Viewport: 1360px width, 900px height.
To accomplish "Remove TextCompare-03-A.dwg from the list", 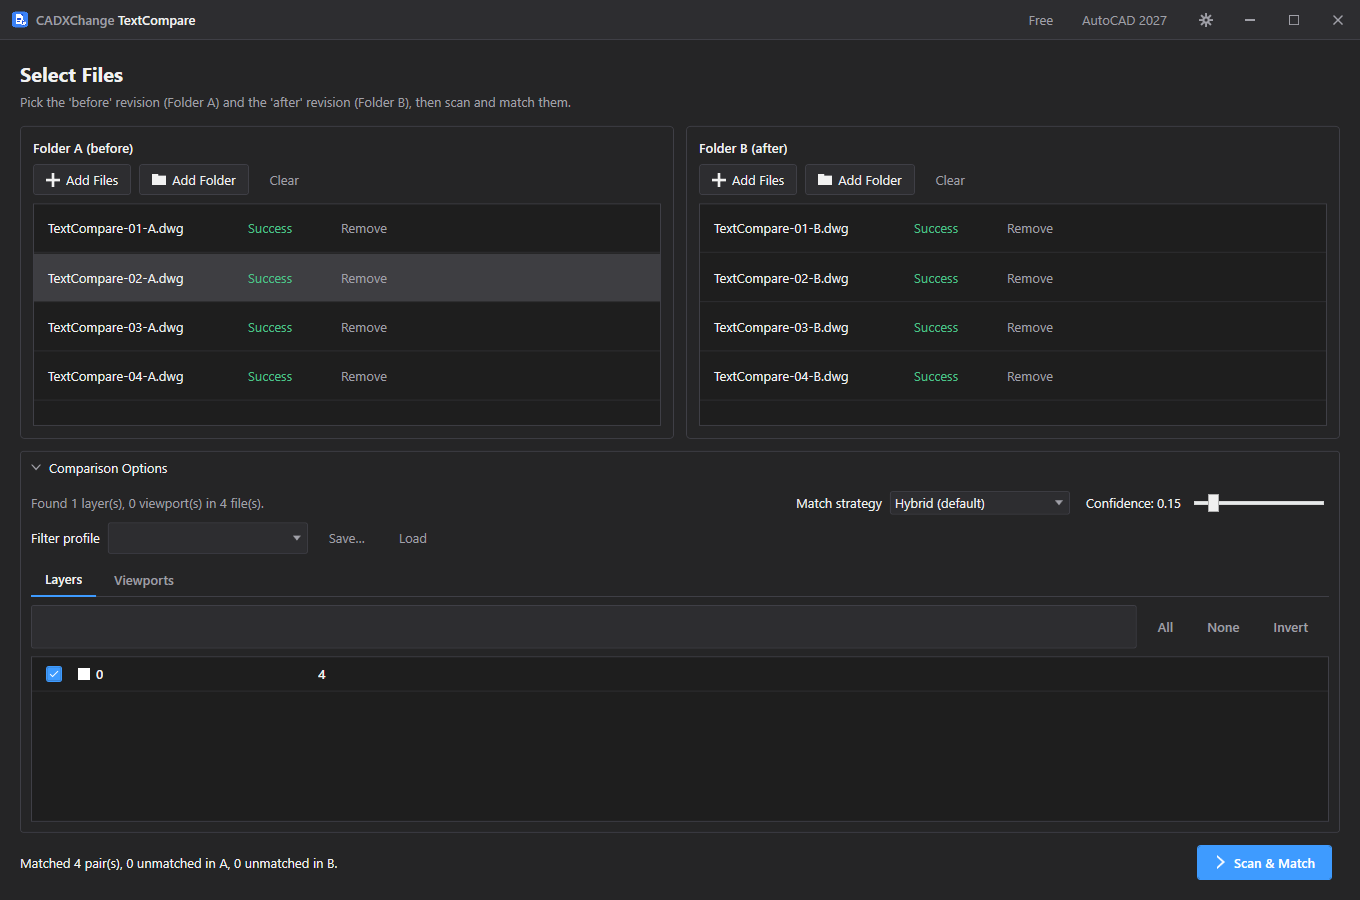I will (x=364, y=328).
